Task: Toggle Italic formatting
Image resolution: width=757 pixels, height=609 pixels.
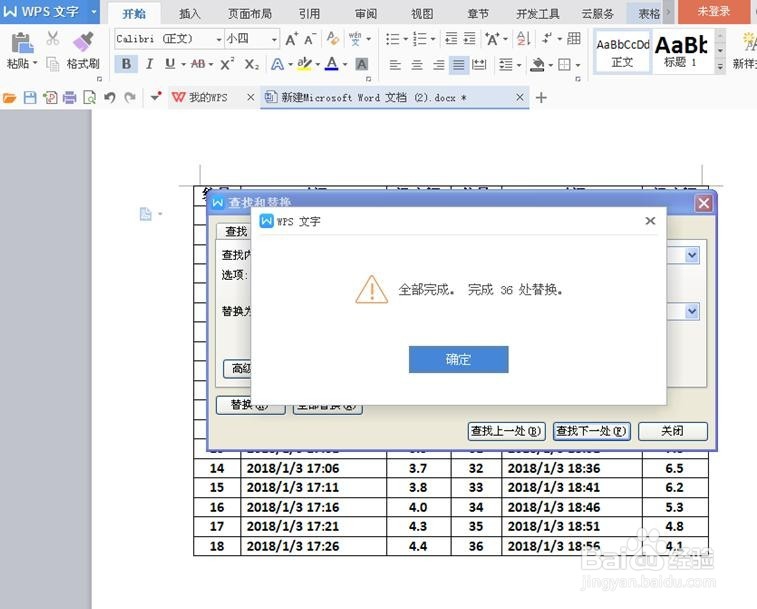Action: pos(149,64)
